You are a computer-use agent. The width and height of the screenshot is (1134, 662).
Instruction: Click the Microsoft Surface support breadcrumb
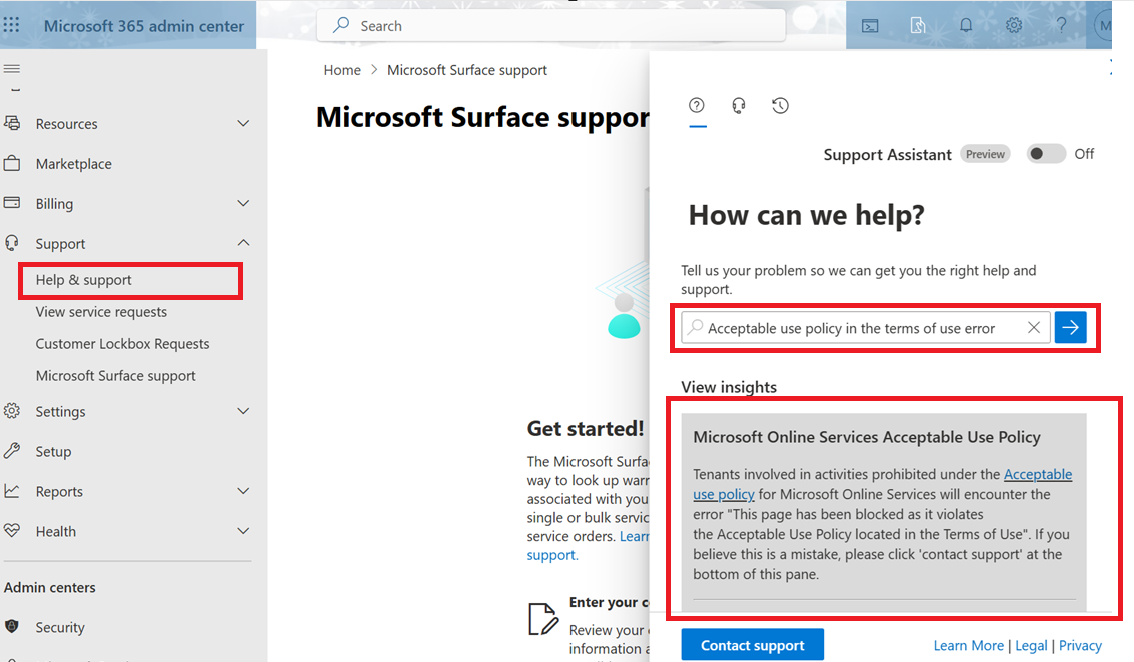point(466,70)
